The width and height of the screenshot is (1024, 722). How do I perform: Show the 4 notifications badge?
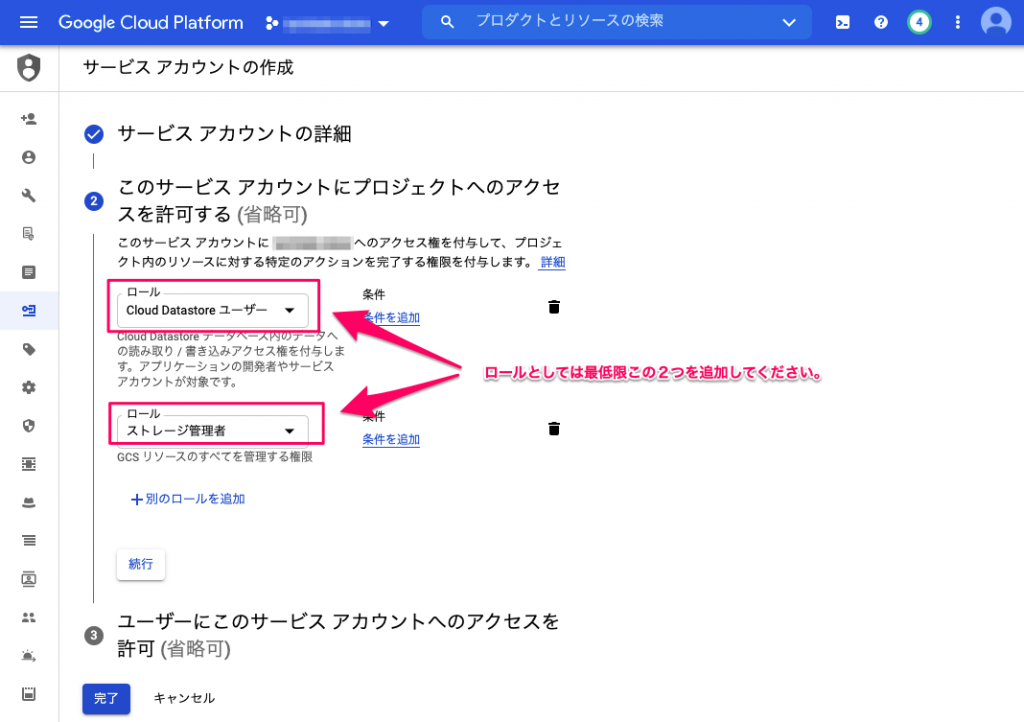tap(919, 22)
